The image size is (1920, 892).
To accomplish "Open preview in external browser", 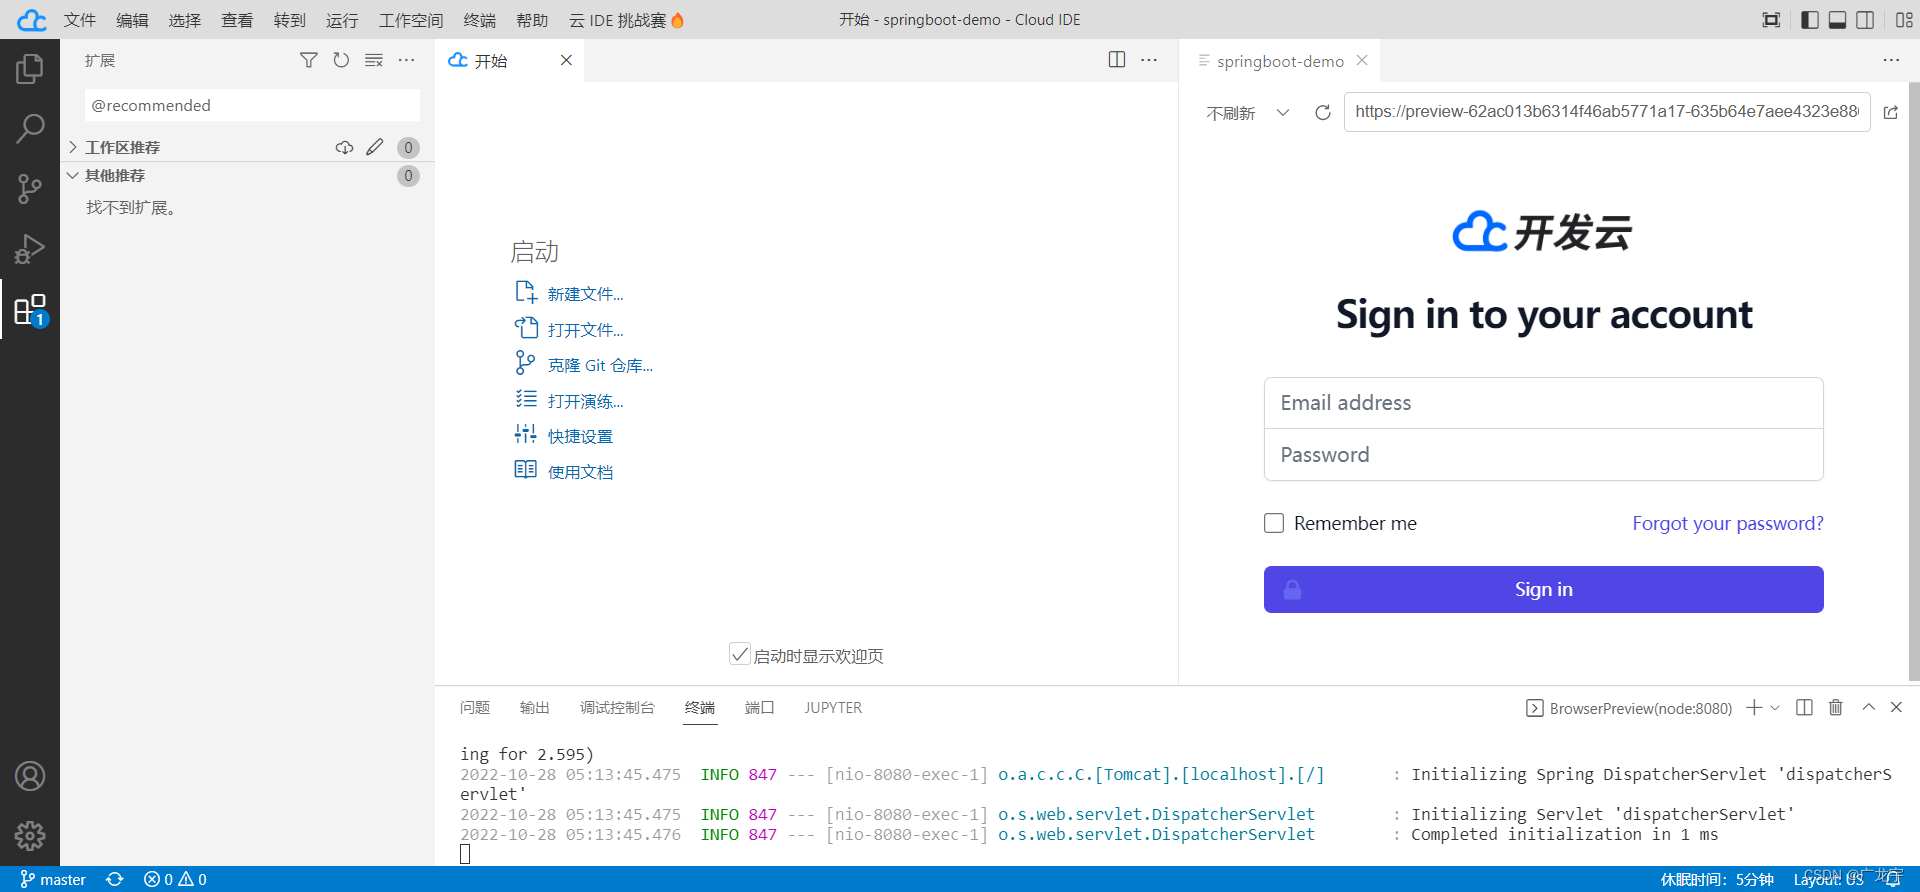I will pyautogui.click(x=1891, y=113).
